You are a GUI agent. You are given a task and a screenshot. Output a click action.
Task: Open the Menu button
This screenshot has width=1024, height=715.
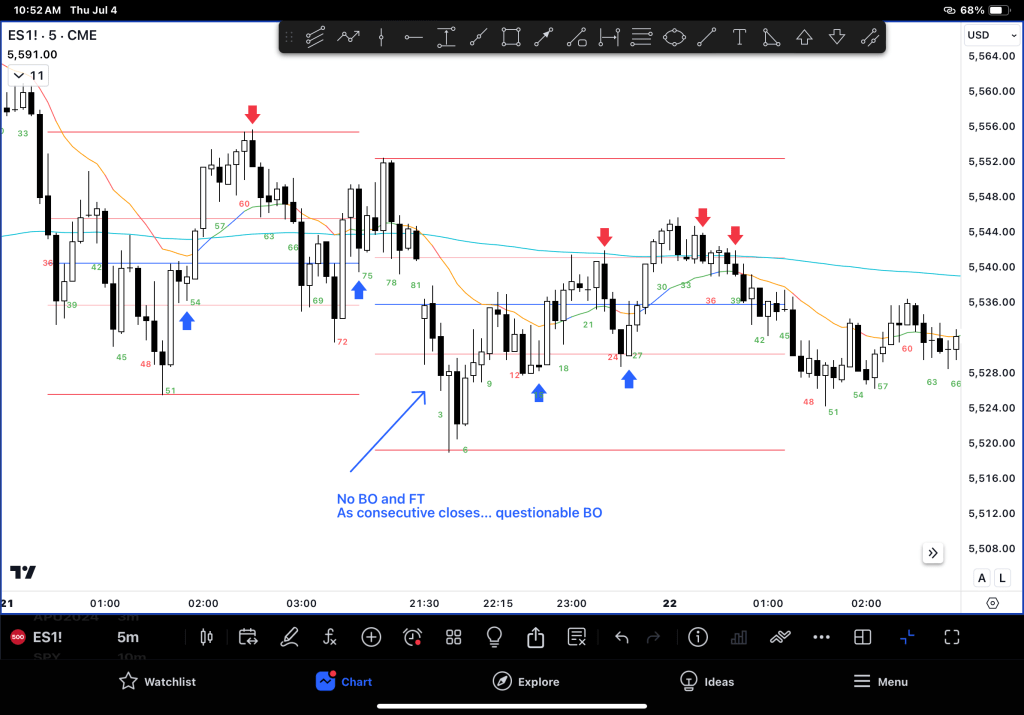click(x=880, y=682)
